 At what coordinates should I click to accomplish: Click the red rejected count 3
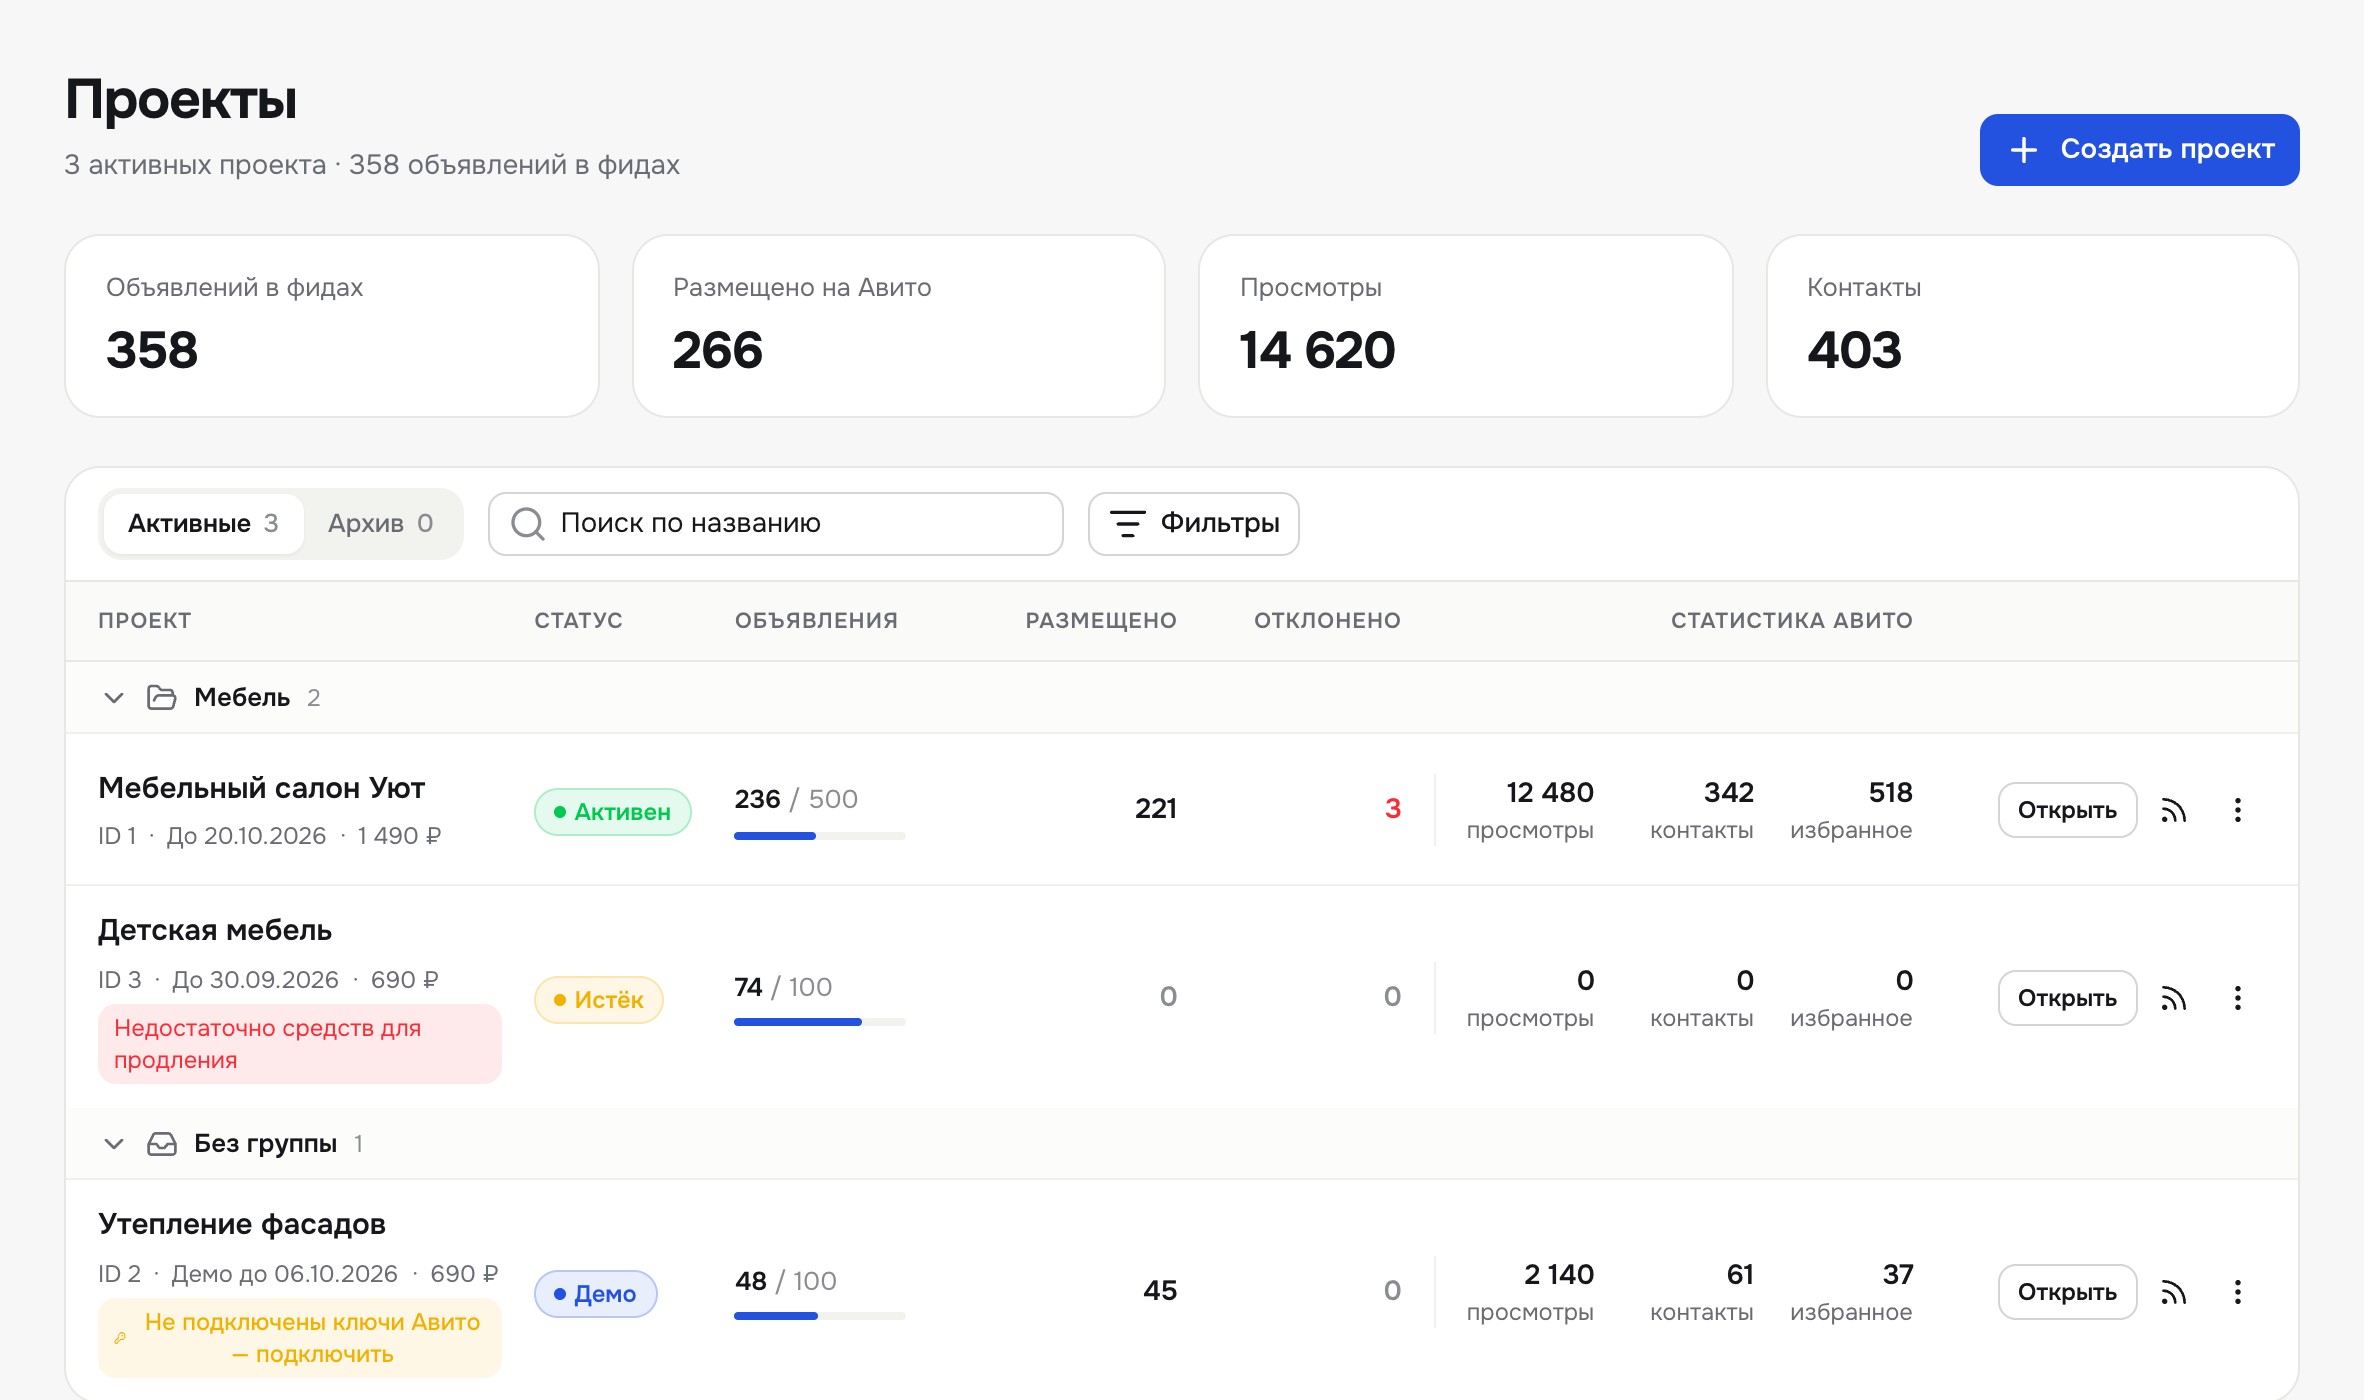point(1393,808)
